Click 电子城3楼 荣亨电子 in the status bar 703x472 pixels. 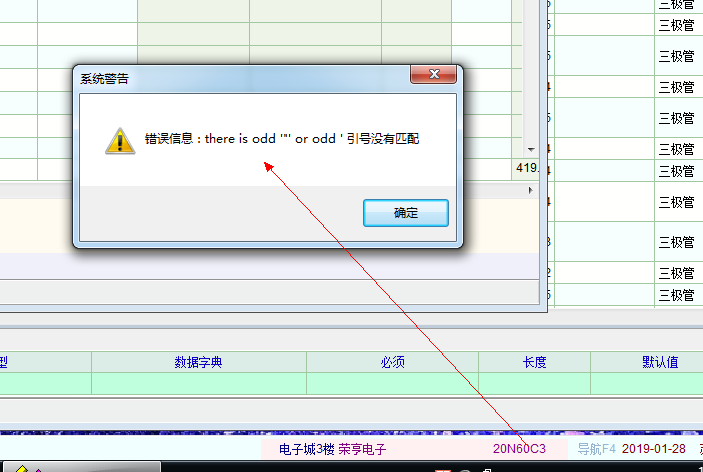coord(332,449)
